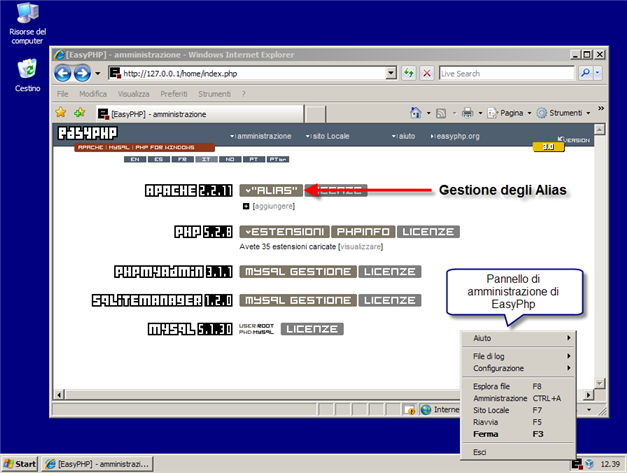Switch language to EN
627x473 pixels.
[x=135, y=159]
